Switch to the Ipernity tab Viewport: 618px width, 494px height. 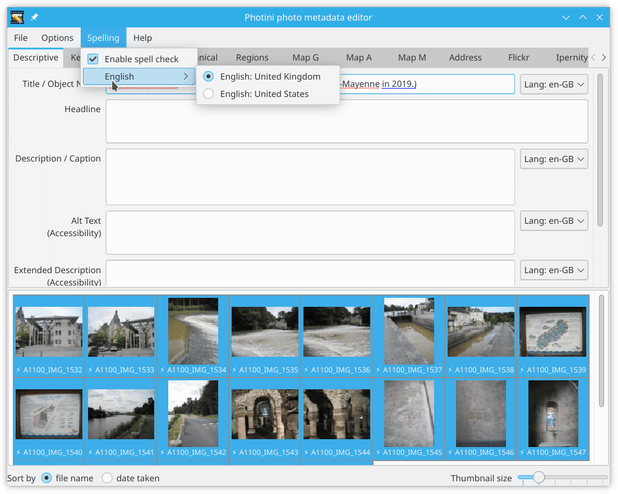(571, 58)
